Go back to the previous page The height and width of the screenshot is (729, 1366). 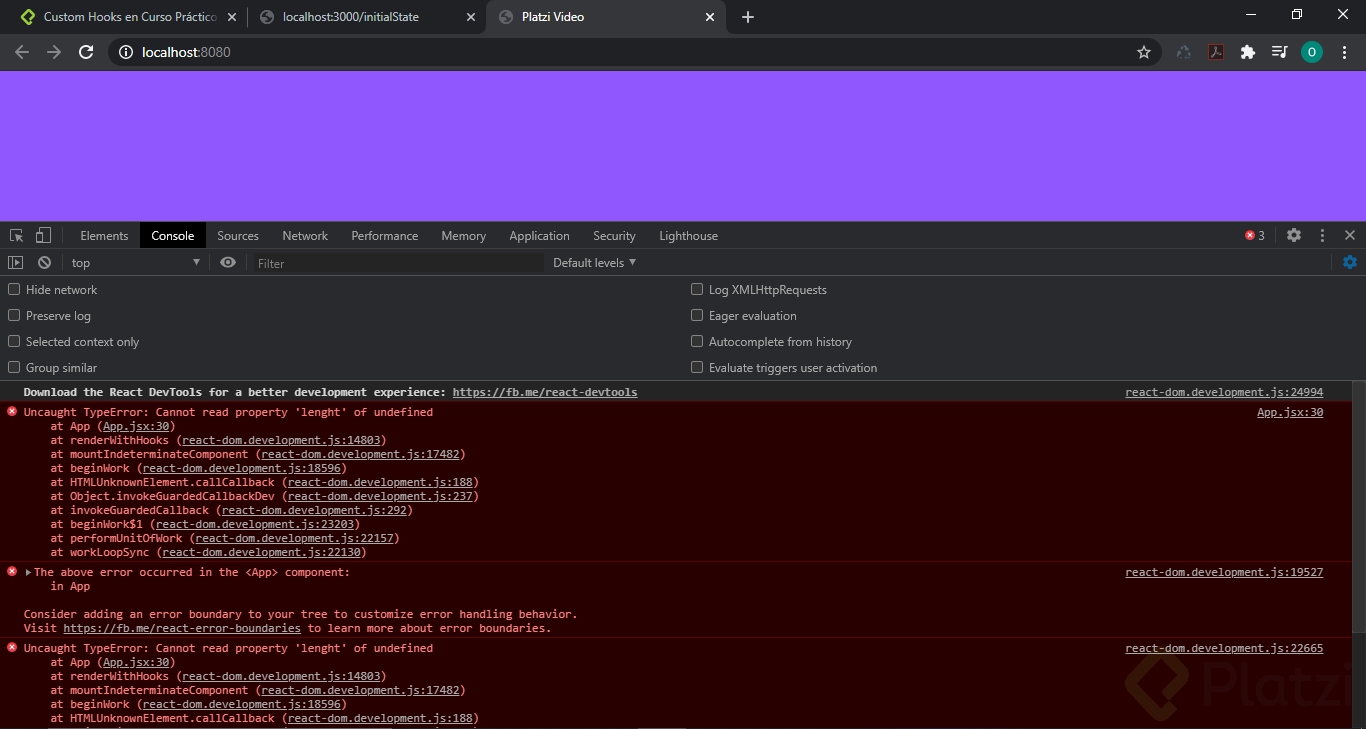(x=22, y=52)
